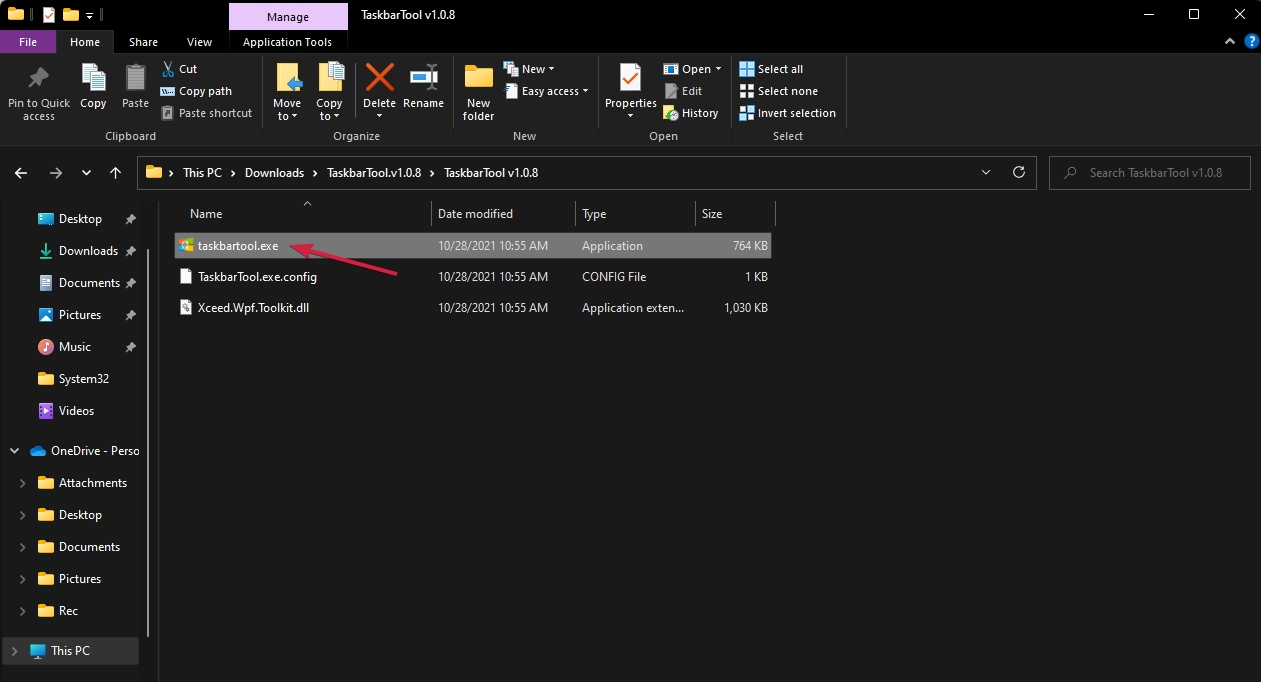Delete taskbartool.exe with the ribbon icon
The image size is (1261, 682).
click(379, 89)
